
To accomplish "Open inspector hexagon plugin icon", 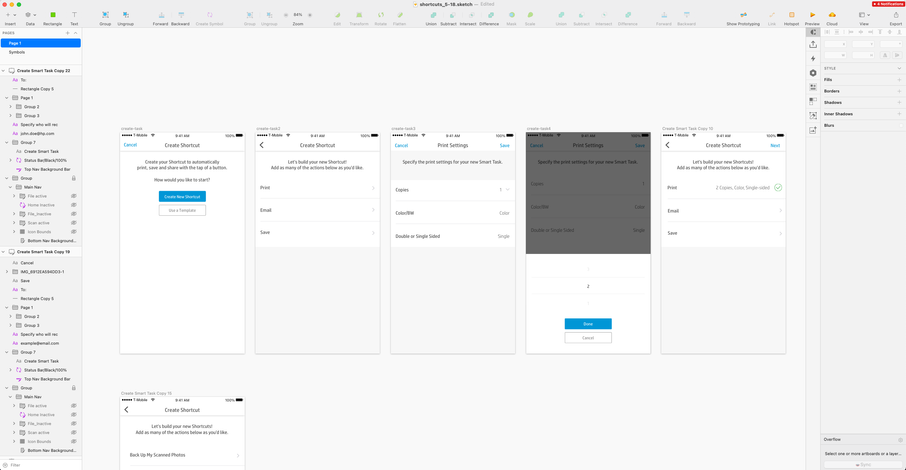I will tap(813, 73).
